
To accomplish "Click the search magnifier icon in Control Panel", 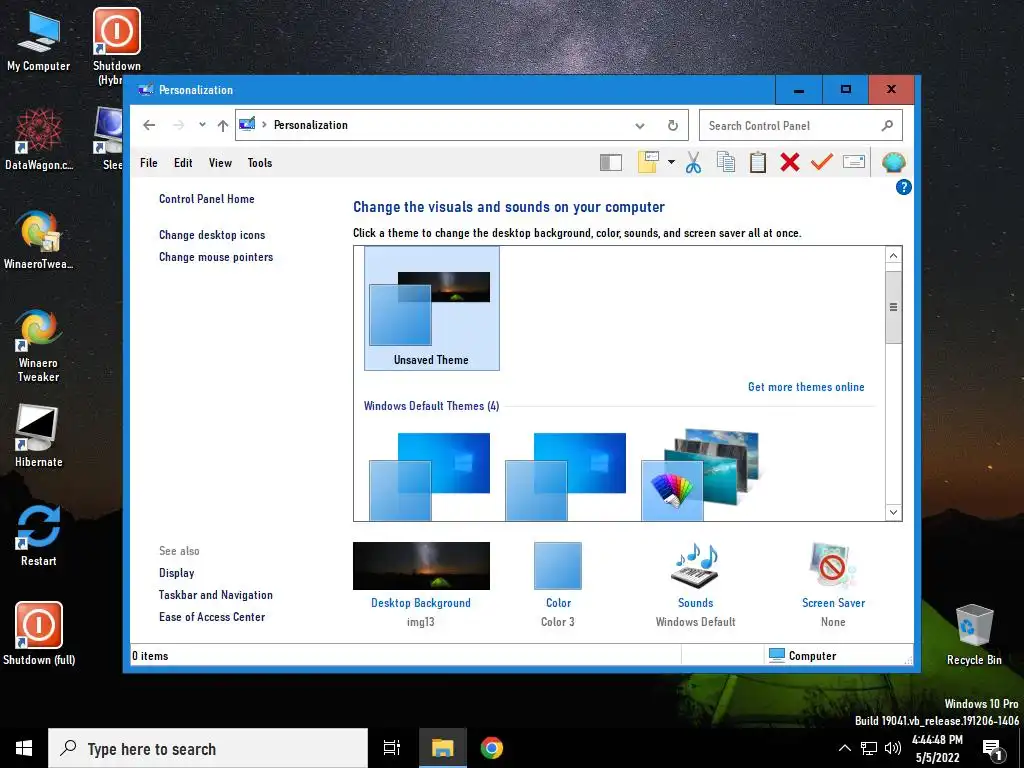I will pyautogui.click(x=887, y=125).
